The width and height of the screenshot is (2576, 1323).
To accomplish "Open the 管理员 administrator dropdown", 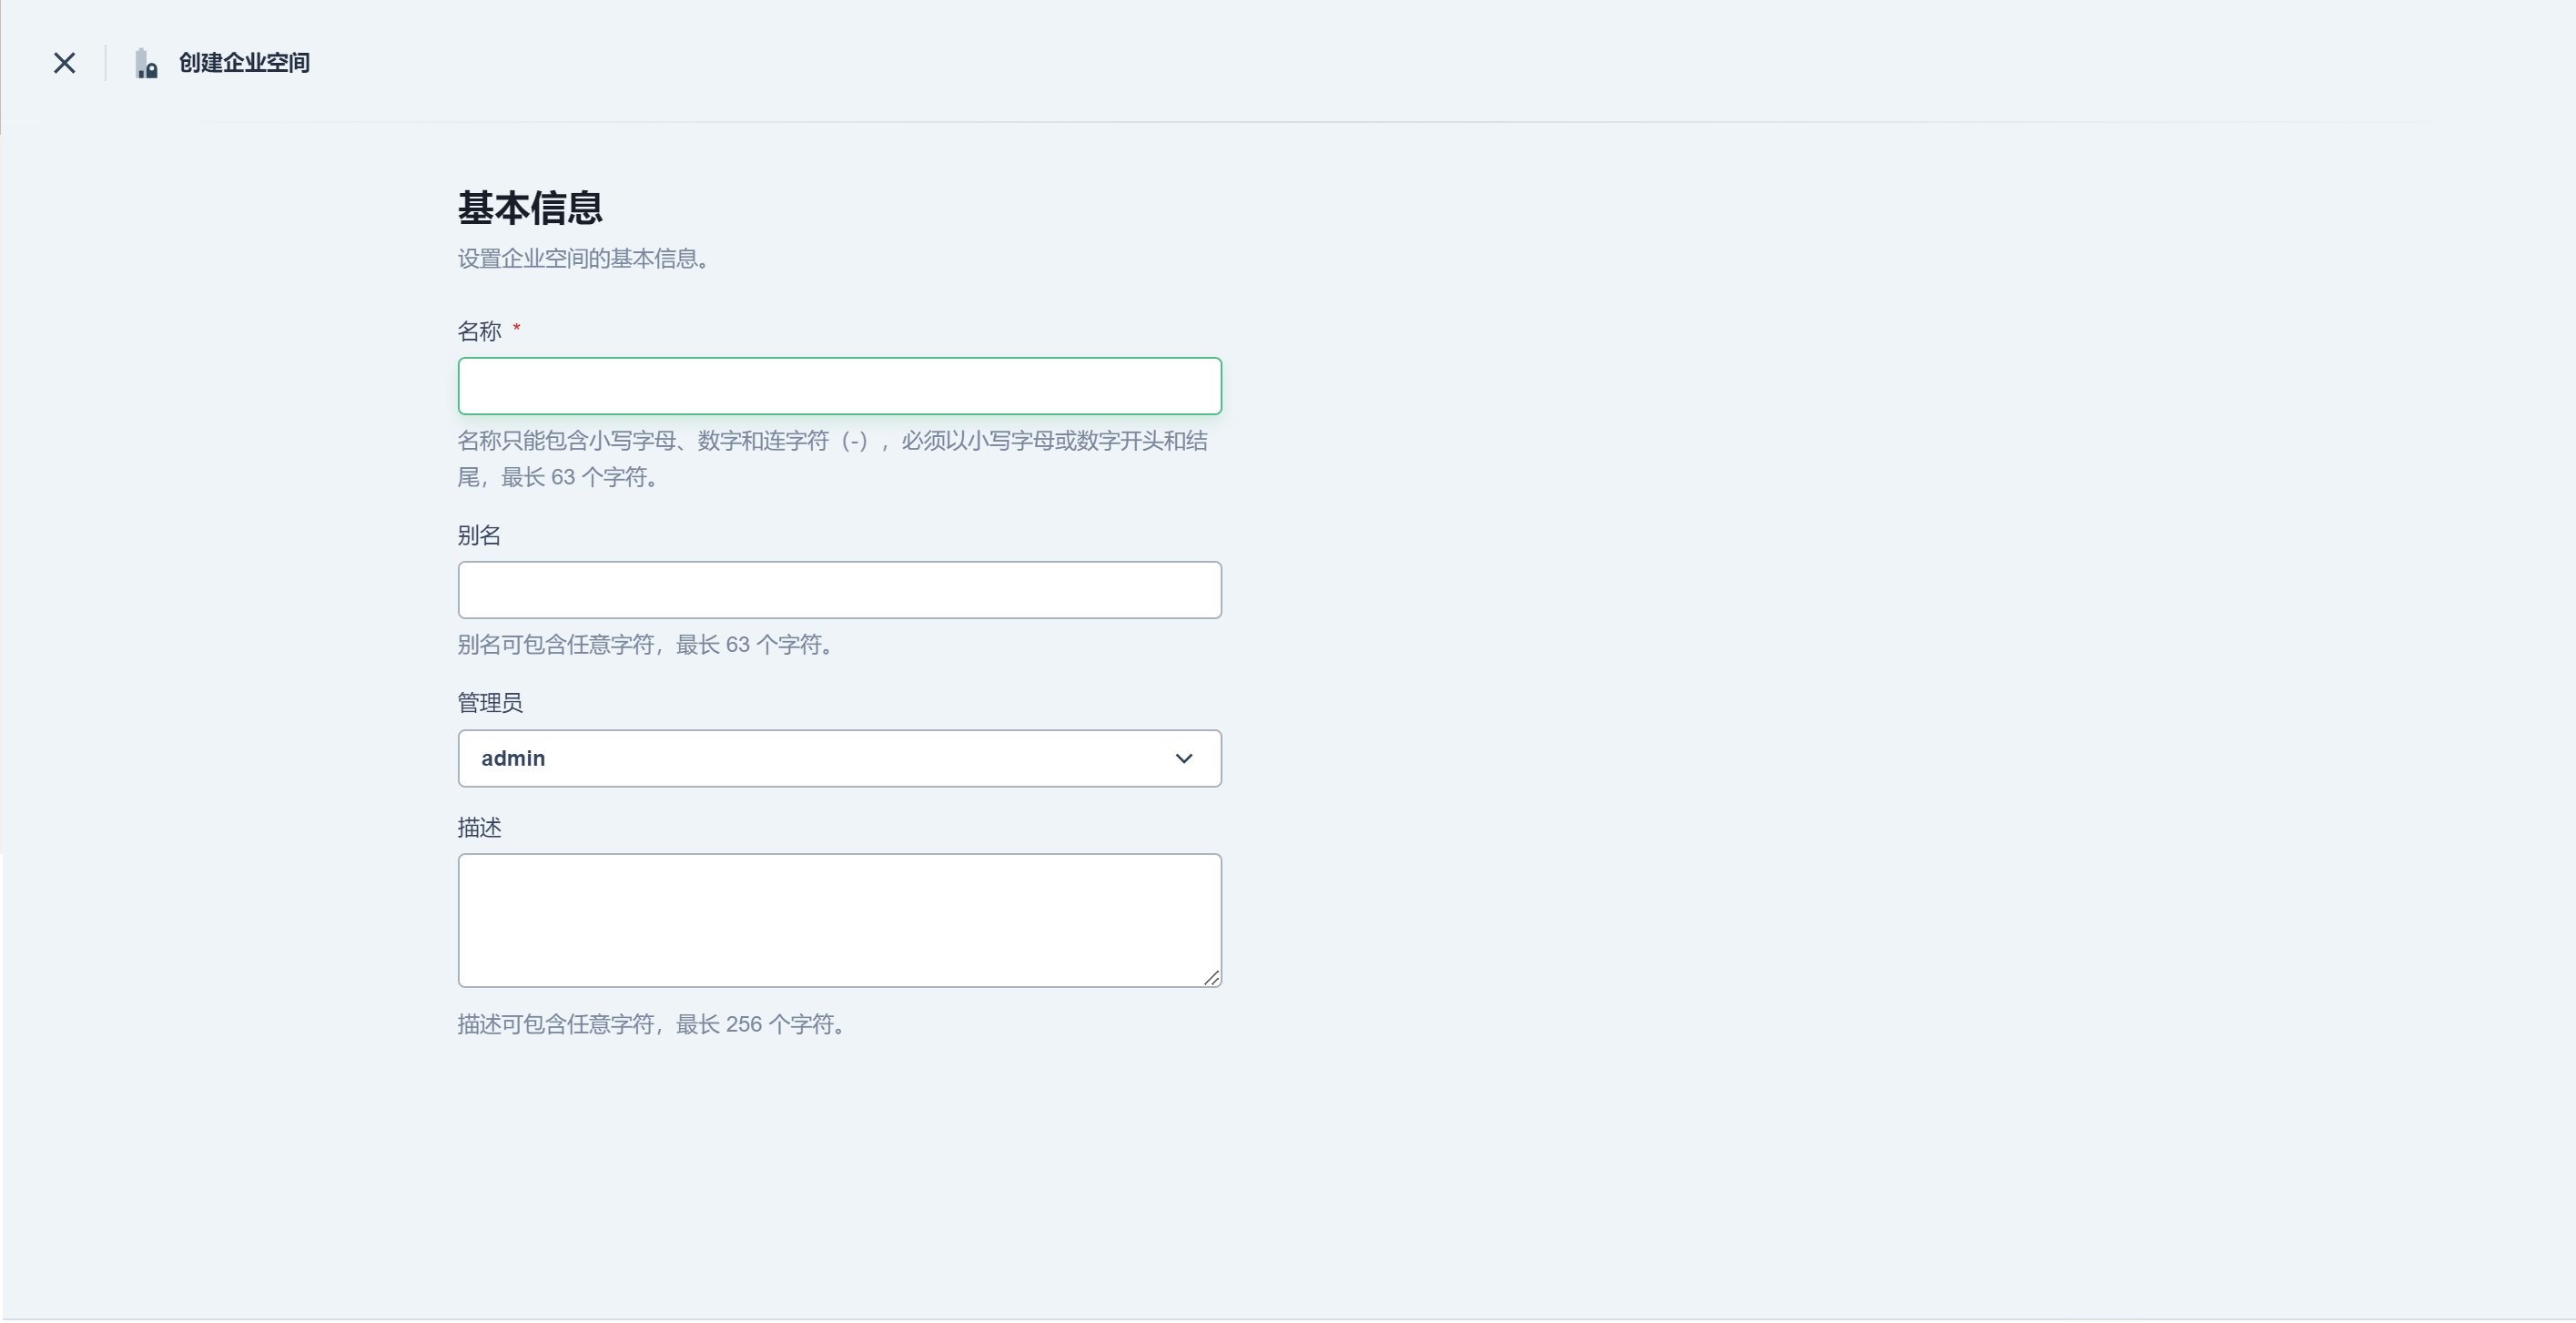I will point(839,758).
